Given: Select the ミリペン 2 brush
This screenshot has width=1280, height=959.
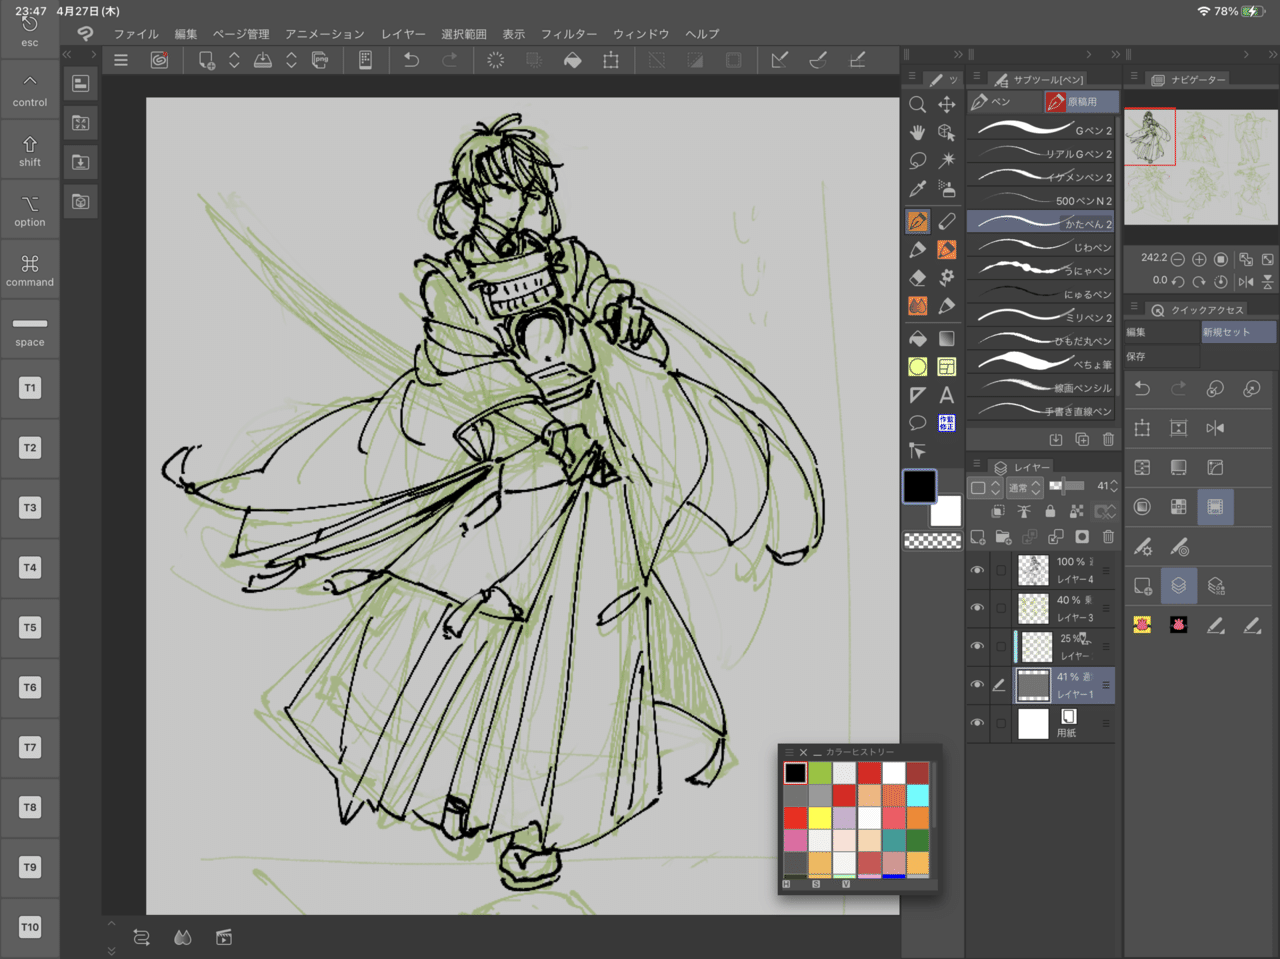Looking at the screenshot, I should point(1042,317).
